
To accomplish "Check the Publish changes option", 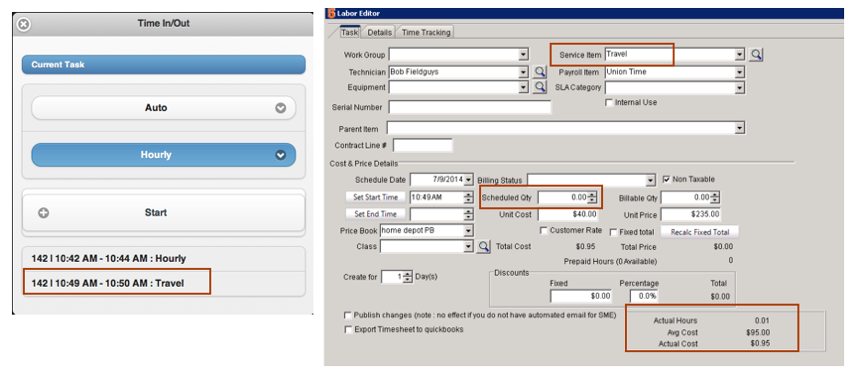I will [x=348, y=315].
